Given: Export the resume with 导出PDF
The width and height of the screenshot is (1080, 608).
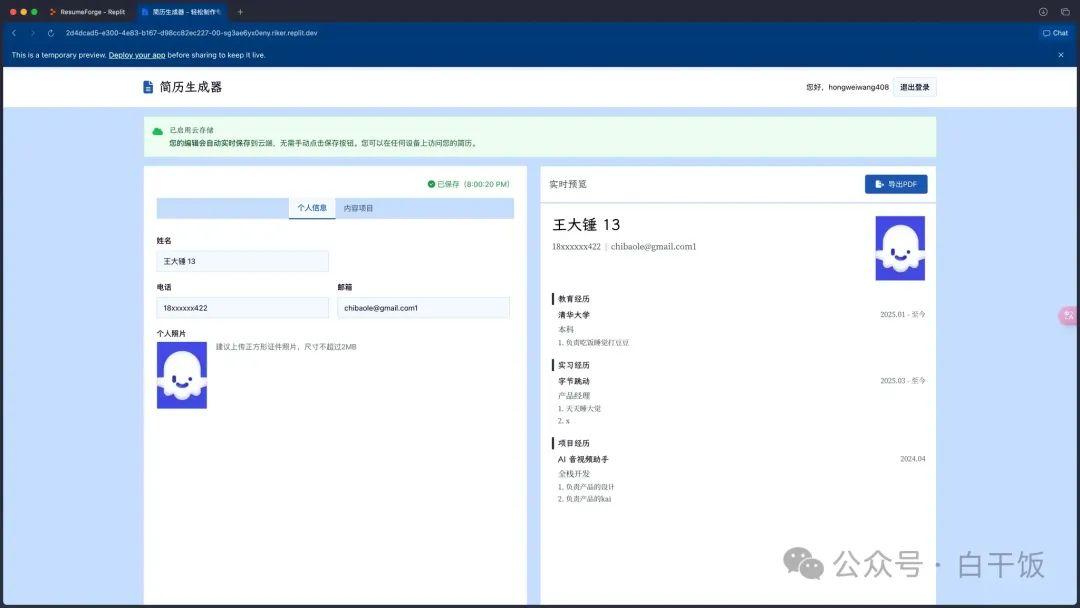Looking at the screenshot, I should coord(896,184).
